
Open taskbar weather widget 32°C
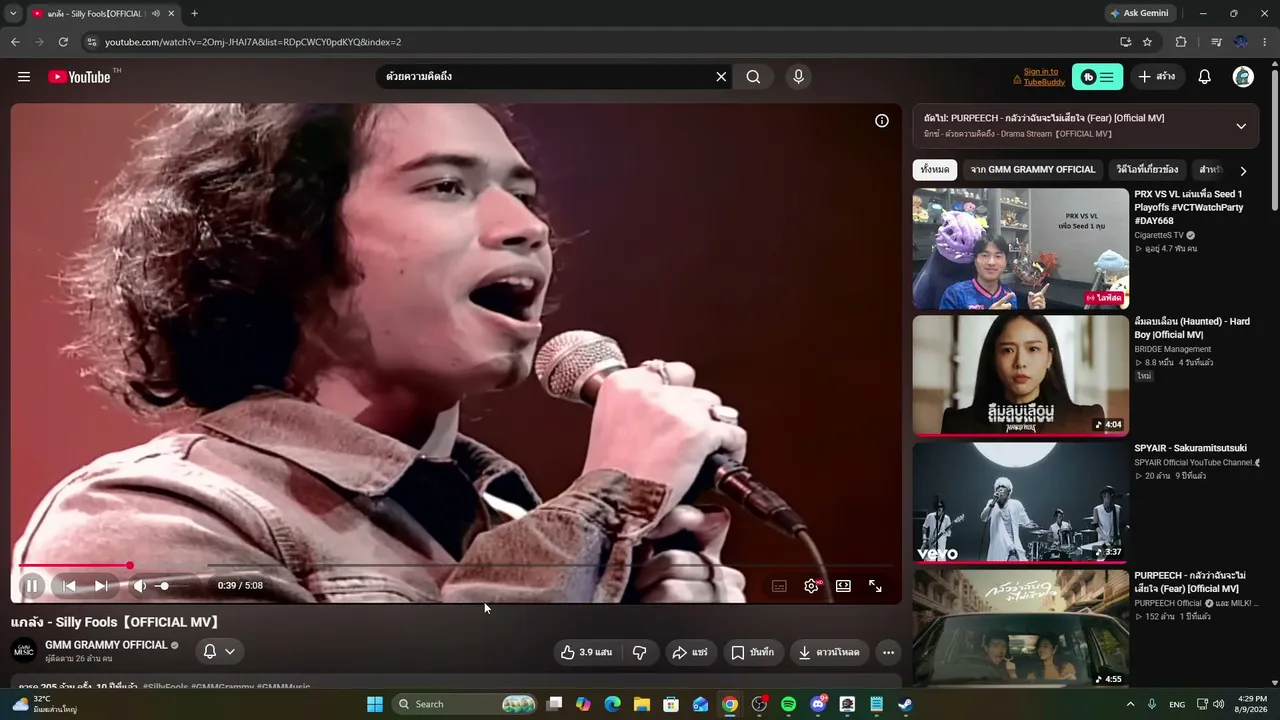[x=45, y=704]
